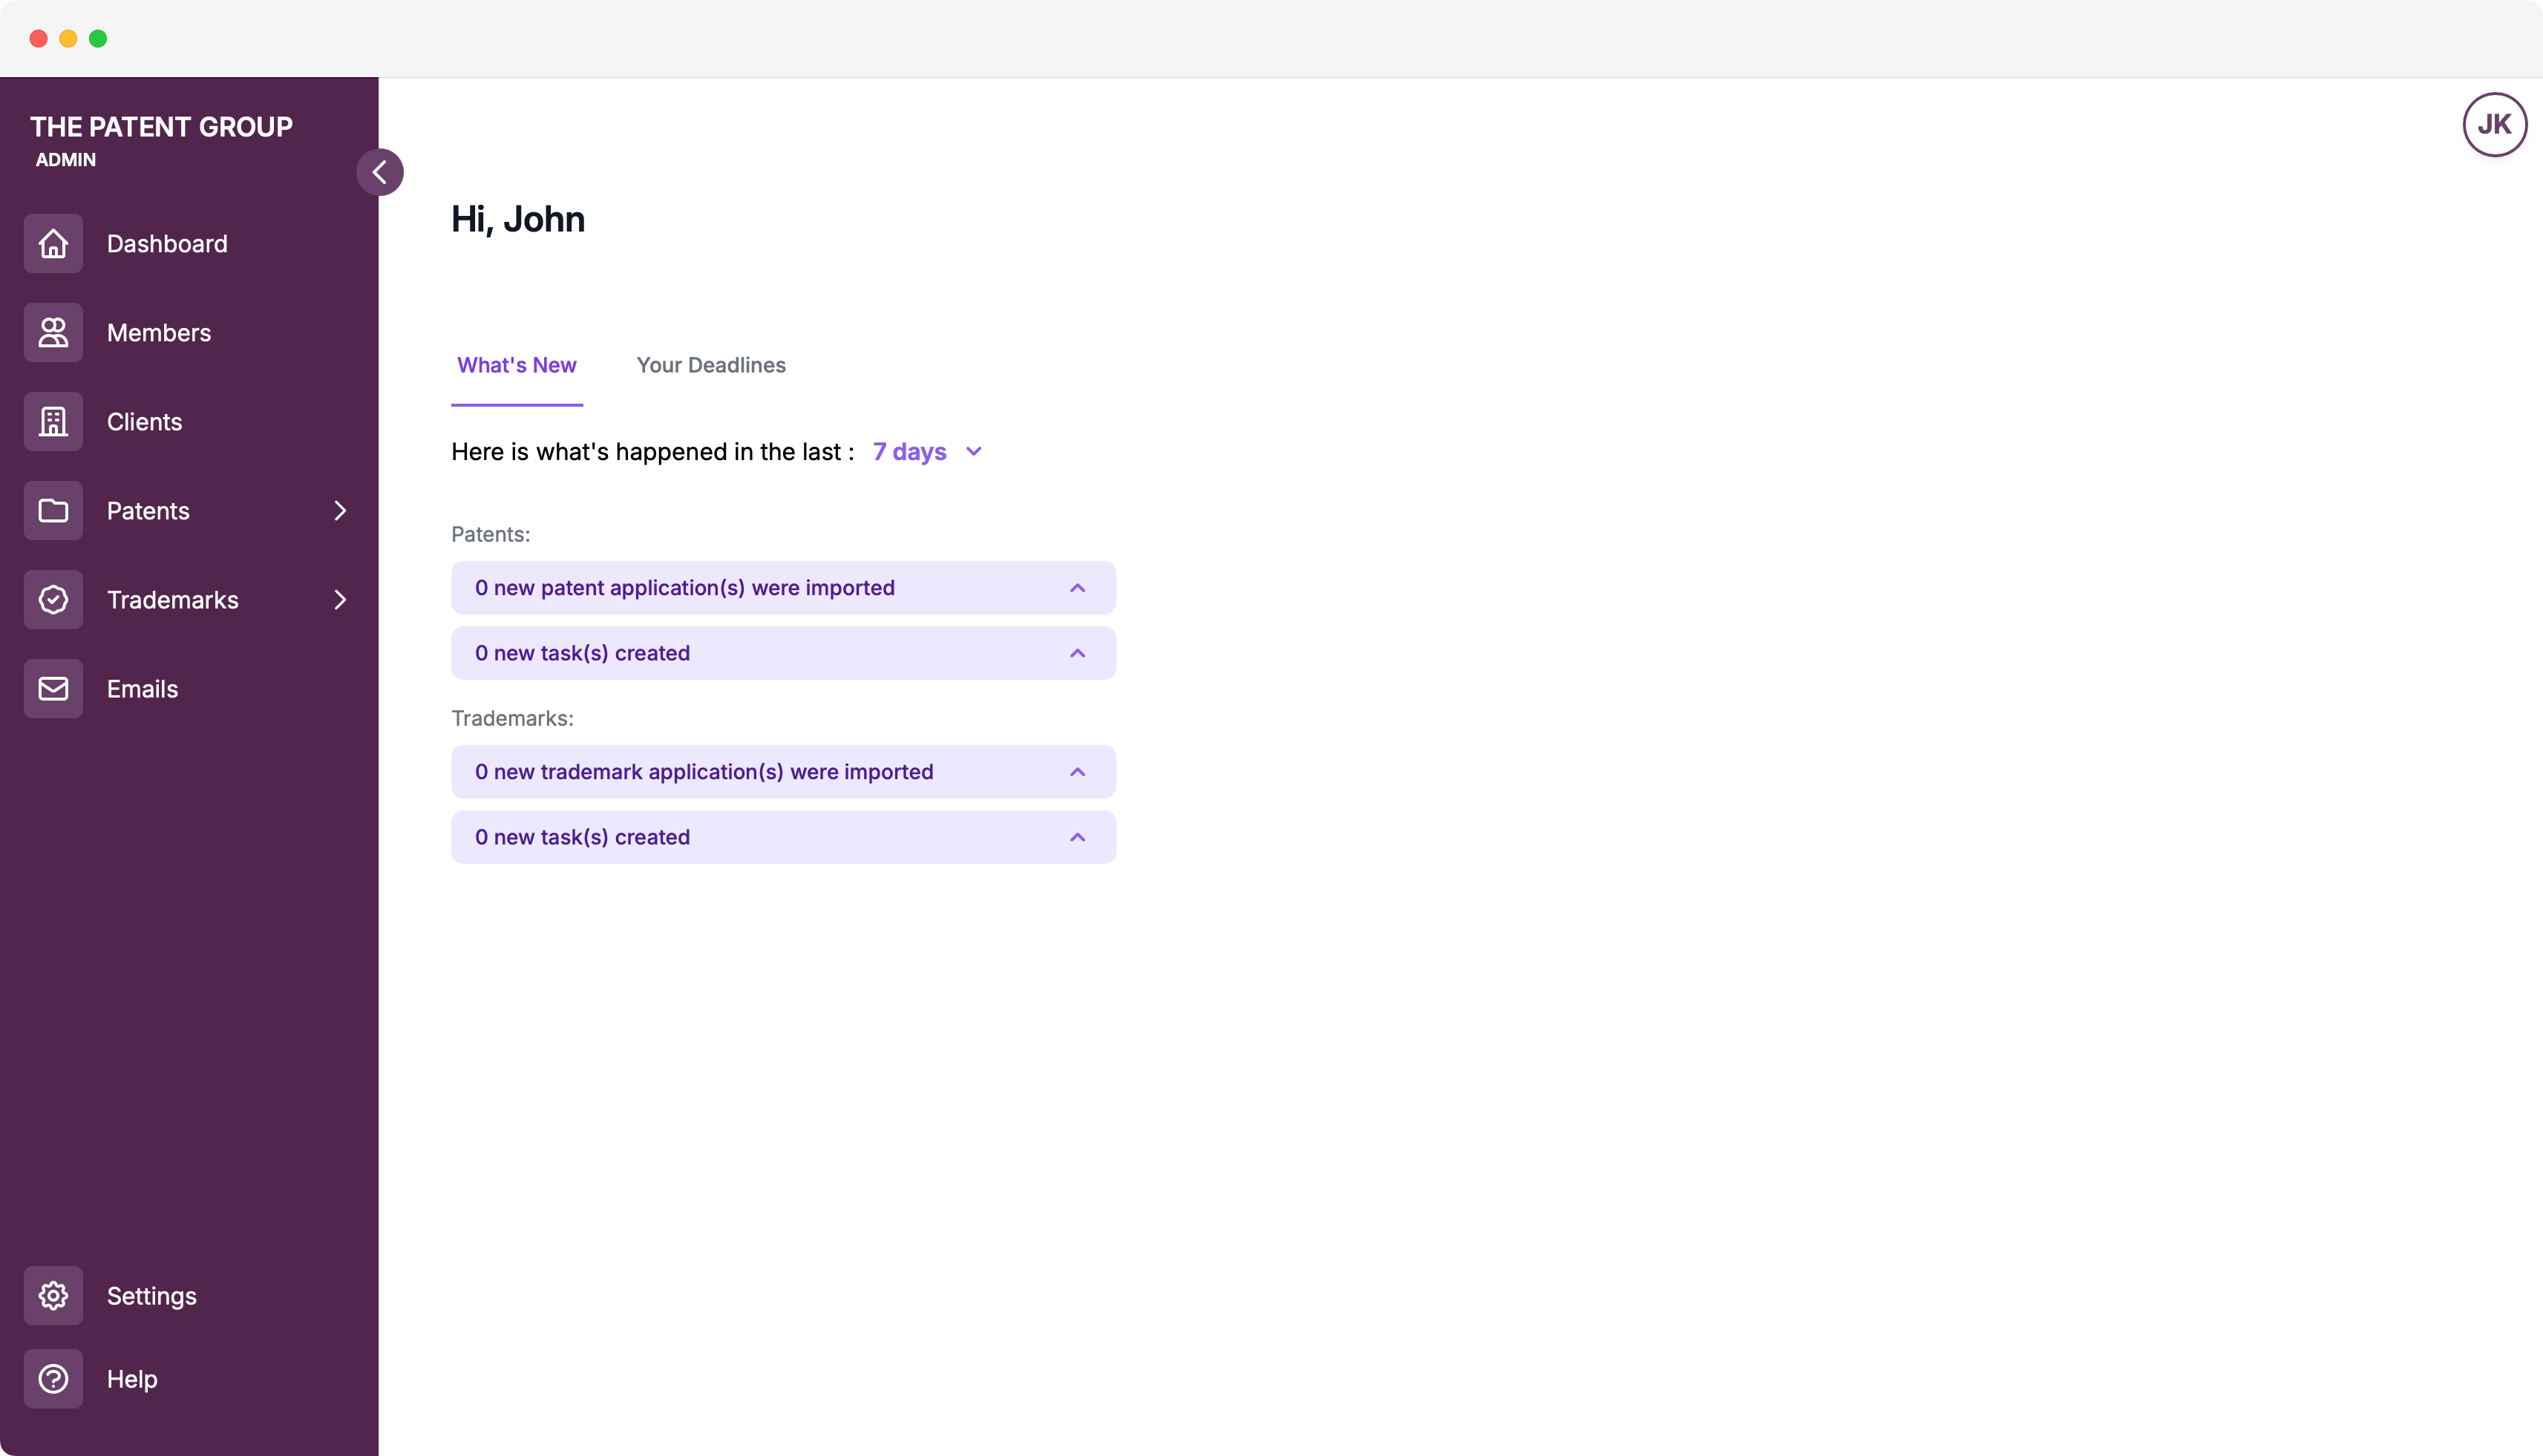Click the Emails envelope icon
This screenshot has width=2543, height=1456.
(x=53, y=689)
